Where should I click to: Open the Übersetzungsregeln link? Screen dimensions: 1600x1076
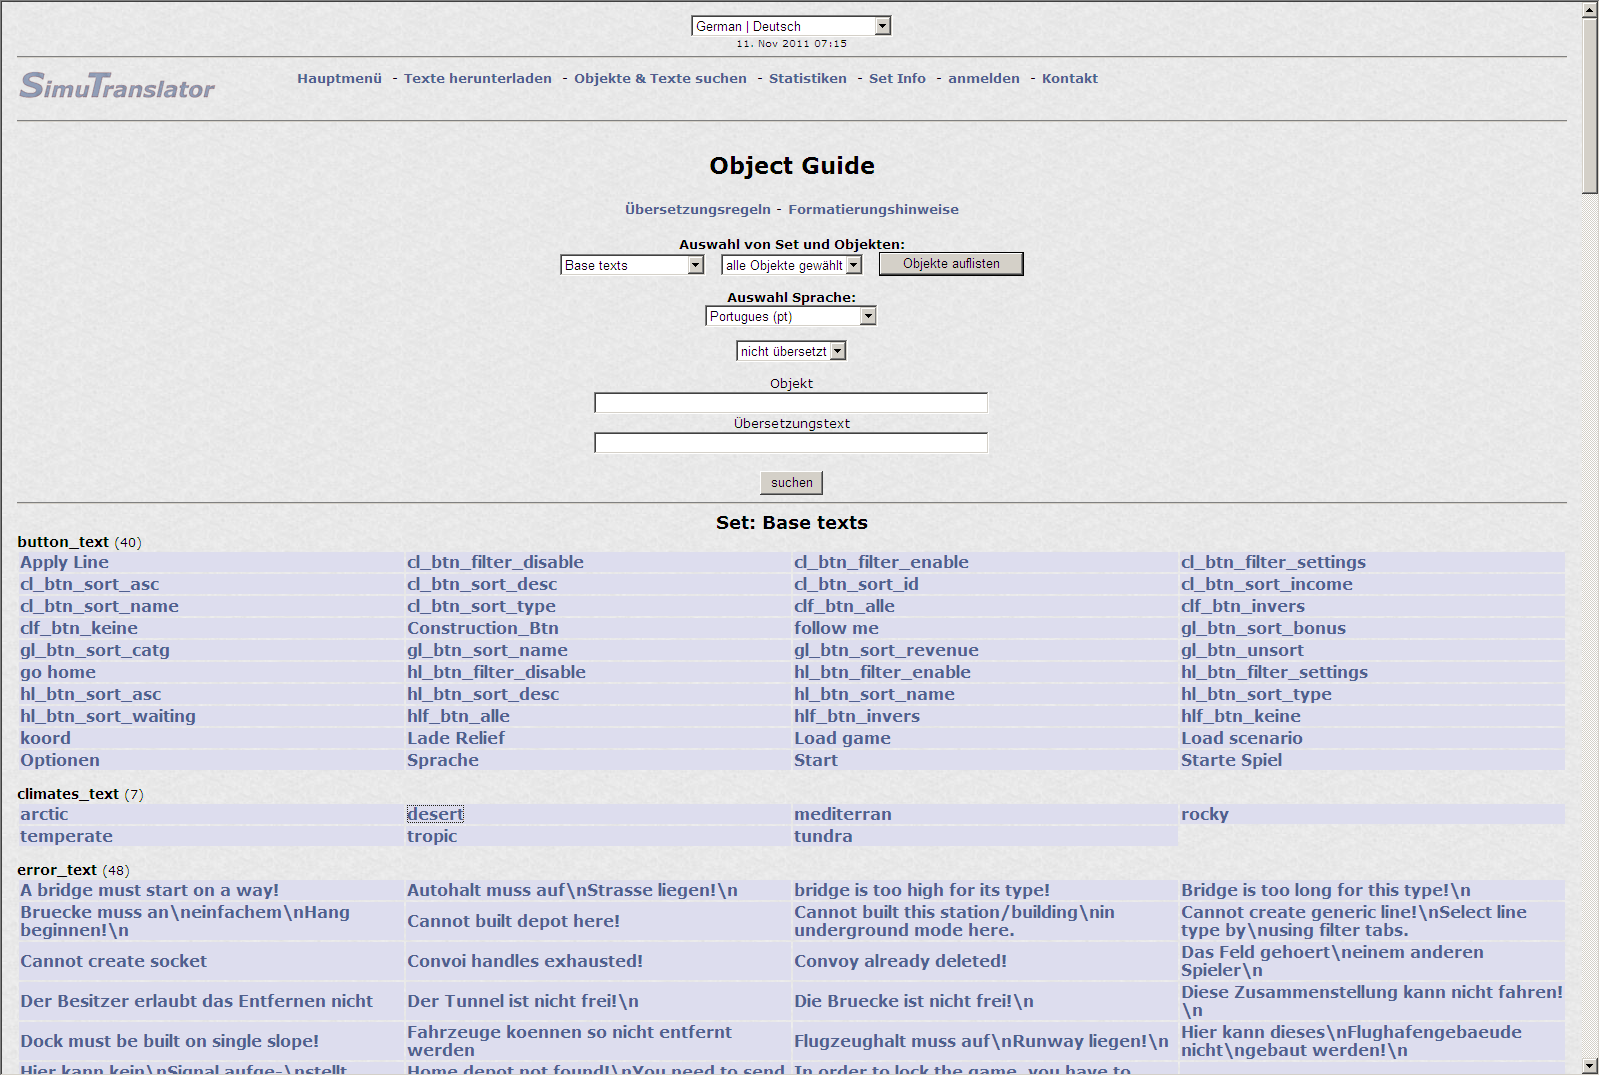pyautogui.click(x=697, y=209)
